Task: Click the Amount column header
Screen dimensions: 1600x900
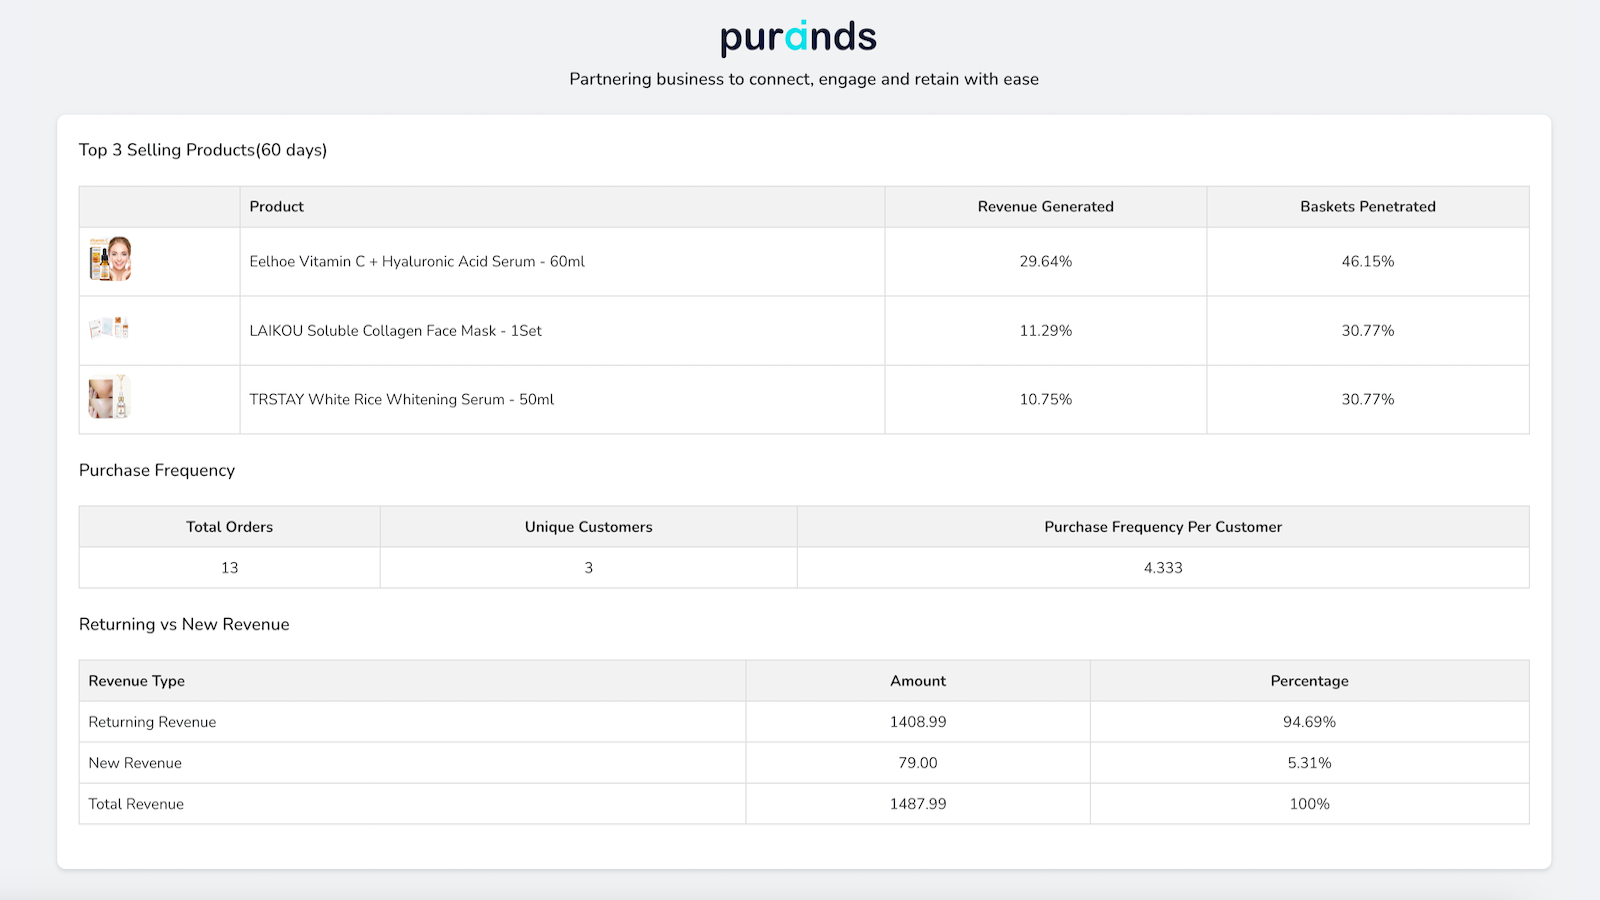Action: [x=918, y=681]
